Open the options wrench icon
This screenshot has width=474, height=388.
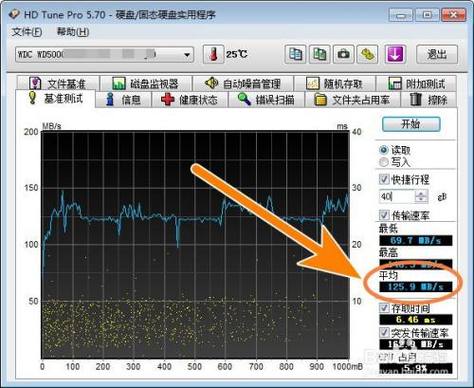[x=368, y=54]
